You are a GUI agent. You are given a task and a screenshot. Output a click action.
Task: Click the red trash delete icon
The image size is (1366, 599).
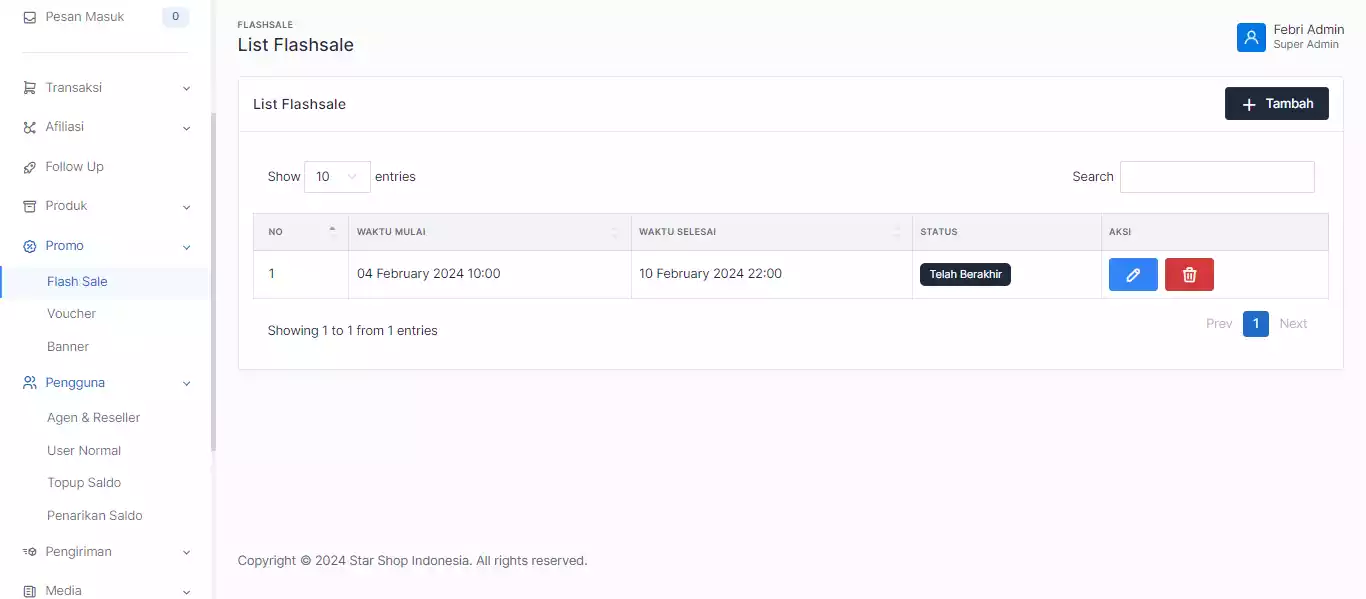(x=1189, y=275)
